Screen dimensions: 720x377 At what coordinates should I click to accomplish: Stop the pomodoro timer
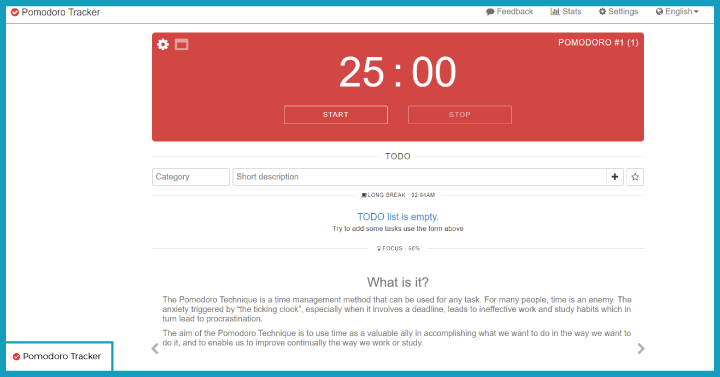[460, 115]
